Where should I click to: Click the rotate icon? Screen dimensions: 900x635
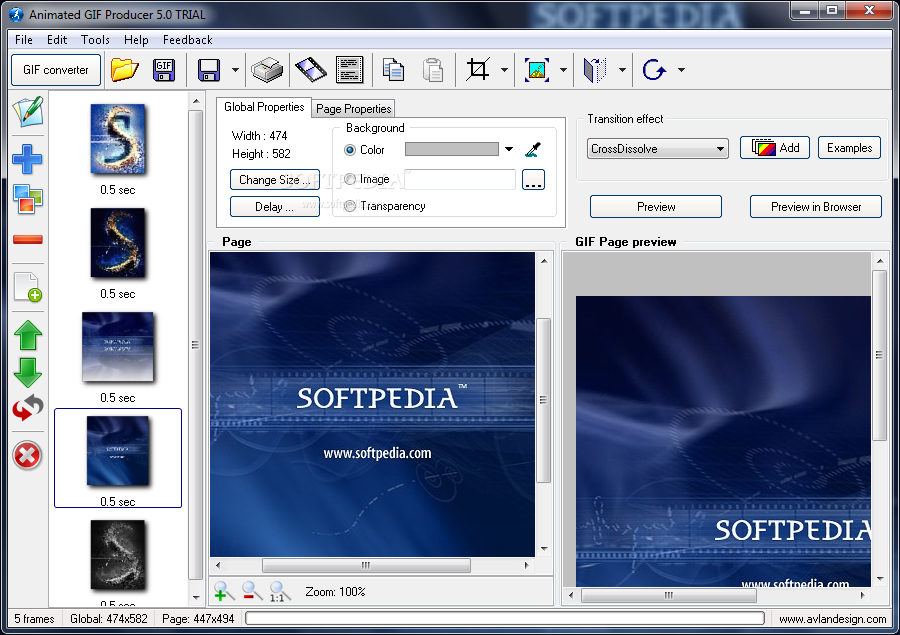654,70
